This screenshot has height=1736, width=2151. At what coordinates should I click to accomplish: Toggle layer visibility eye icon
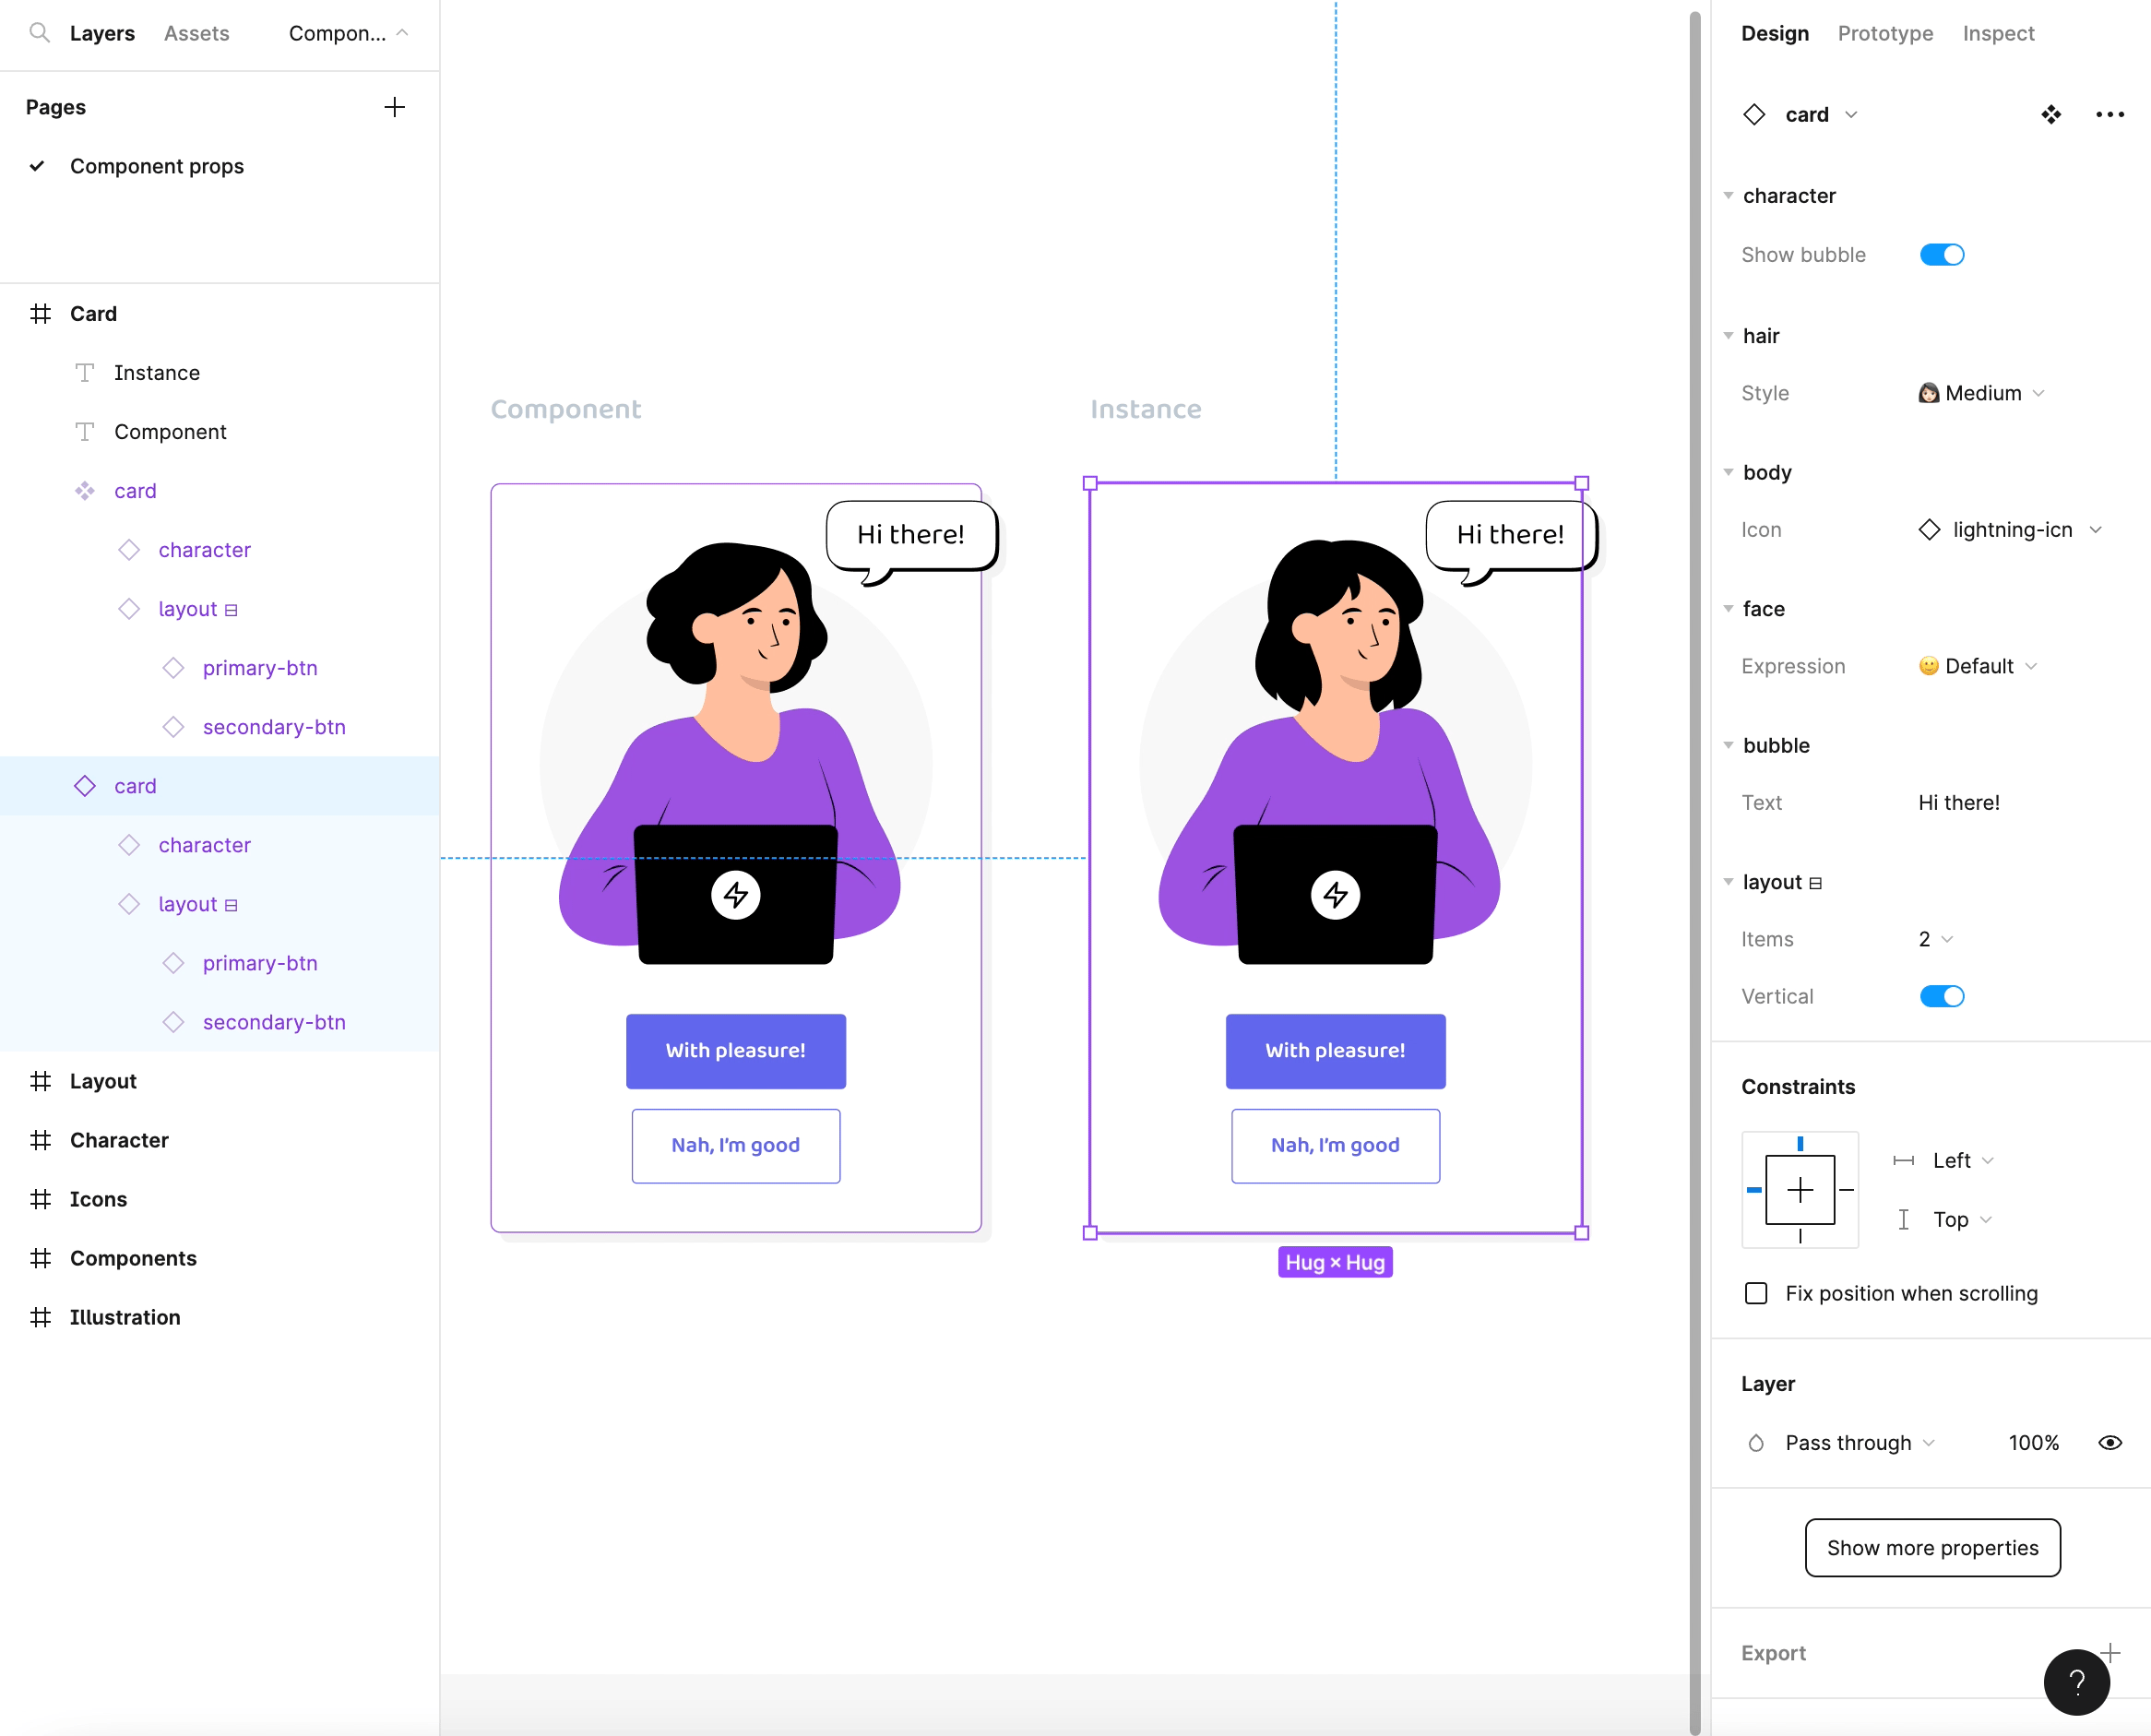2109,1443
